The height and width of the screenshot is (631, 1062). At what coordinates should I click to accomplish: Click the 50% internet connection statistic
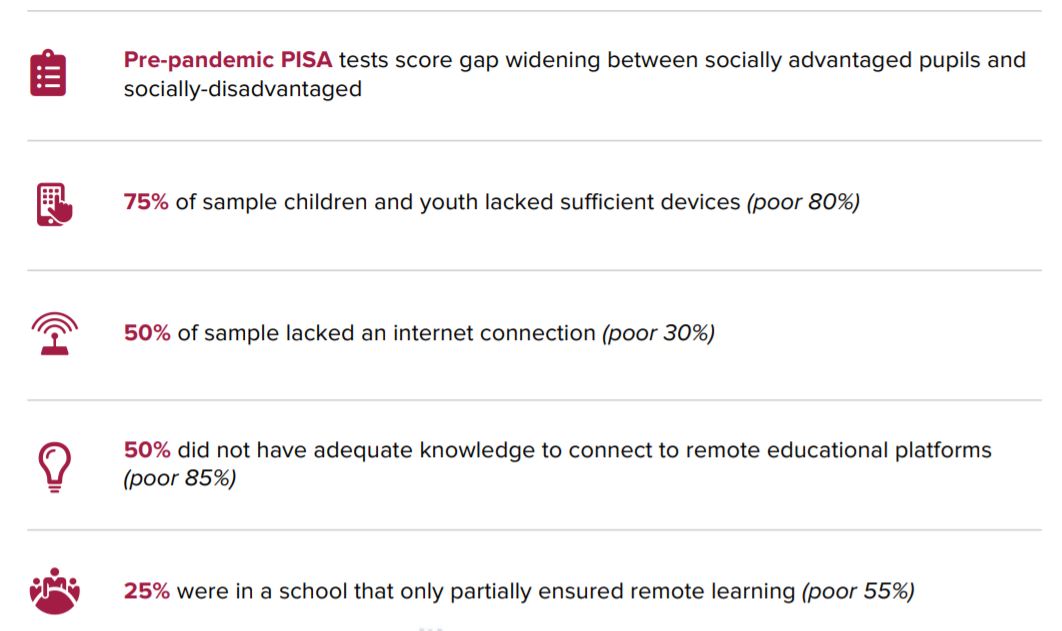(x=147, y=332)
